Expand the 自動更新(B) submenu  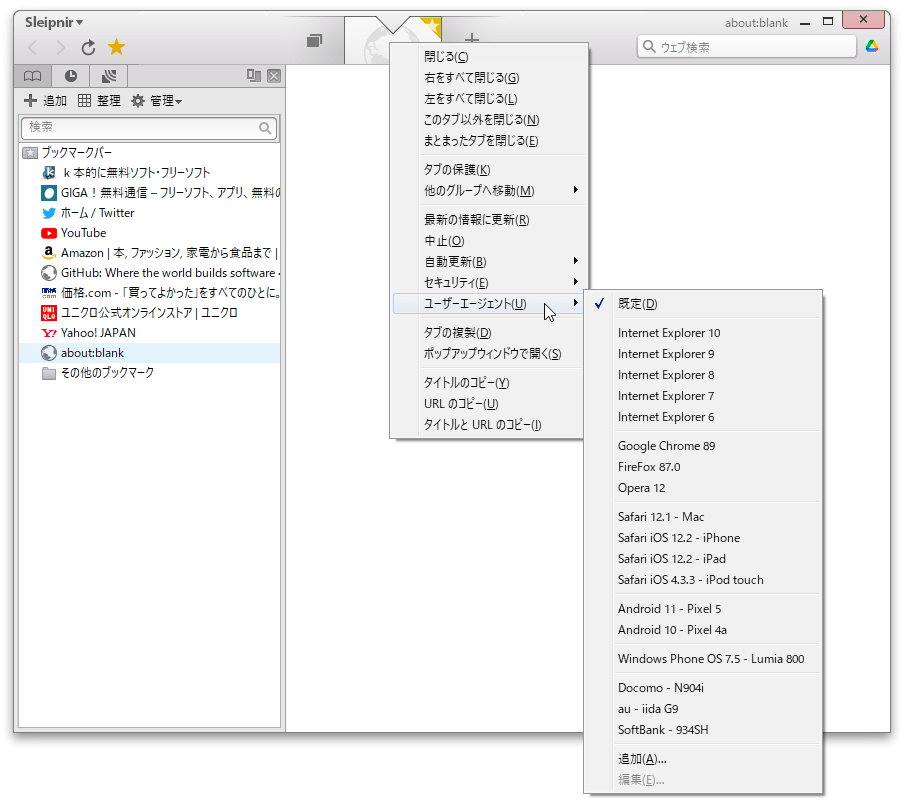[x=488, y=262]
